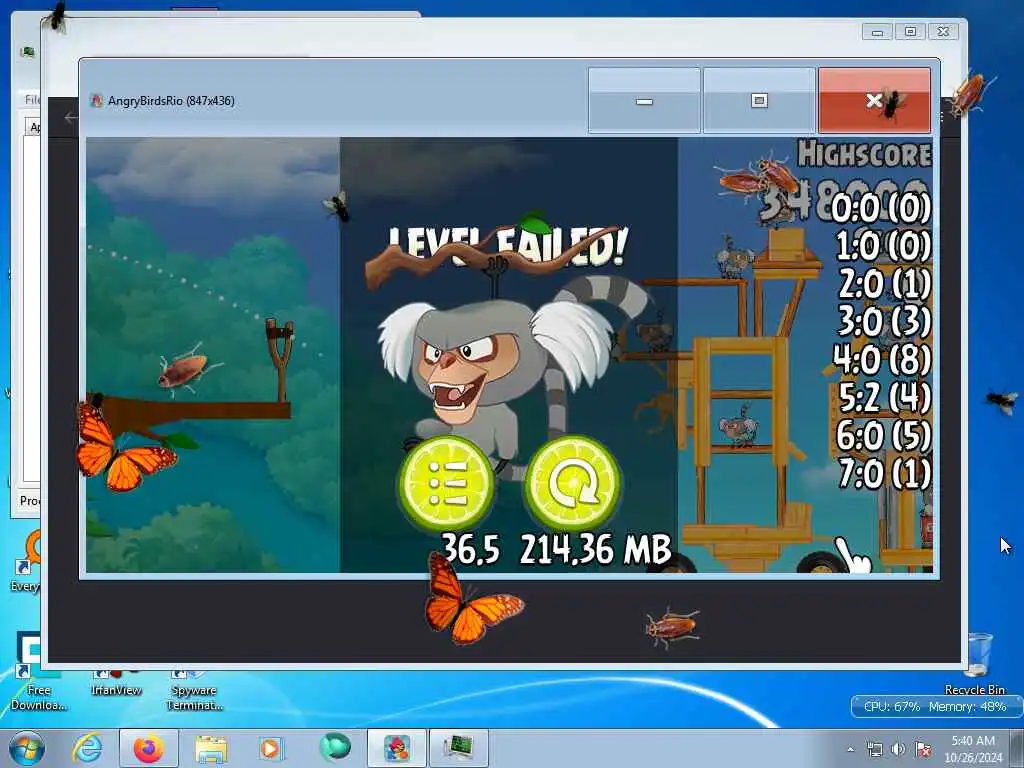Open the volume speaker tray icon
The image size is (1024, 768).
pos(898,749)
